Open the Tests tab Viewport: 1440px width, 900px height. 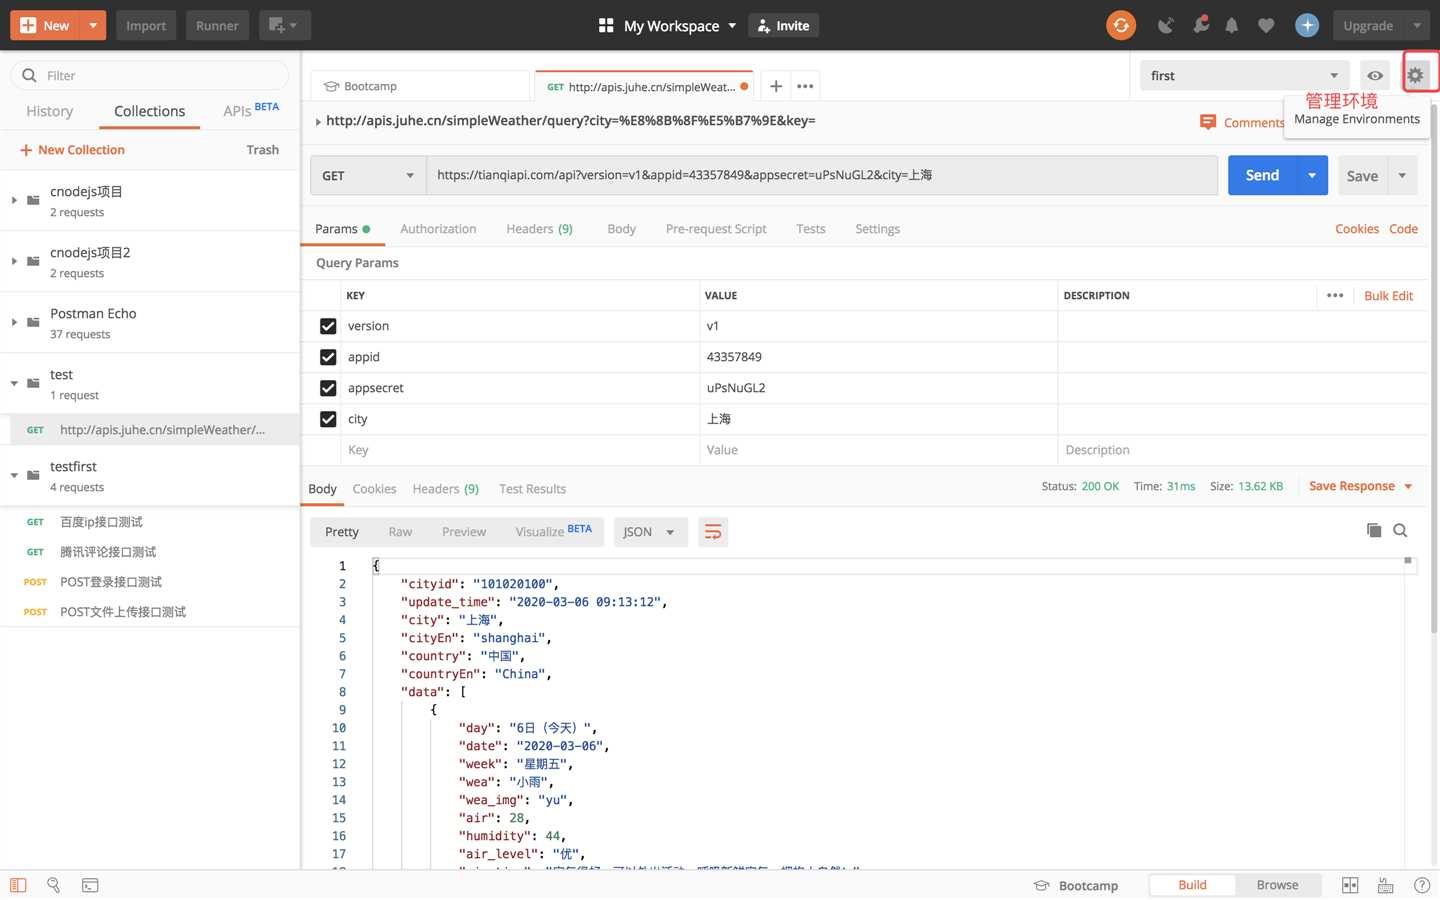[811, 229]
